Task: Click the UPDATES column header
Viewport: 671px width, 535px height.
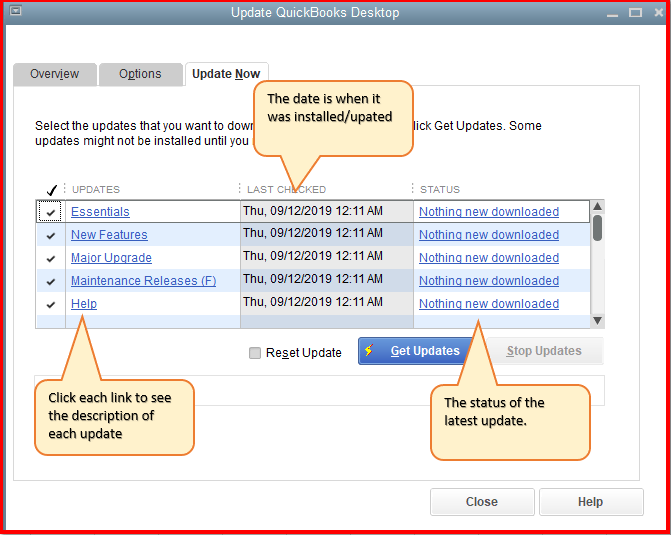Action: pyautogui.click(x=96, y=190)
